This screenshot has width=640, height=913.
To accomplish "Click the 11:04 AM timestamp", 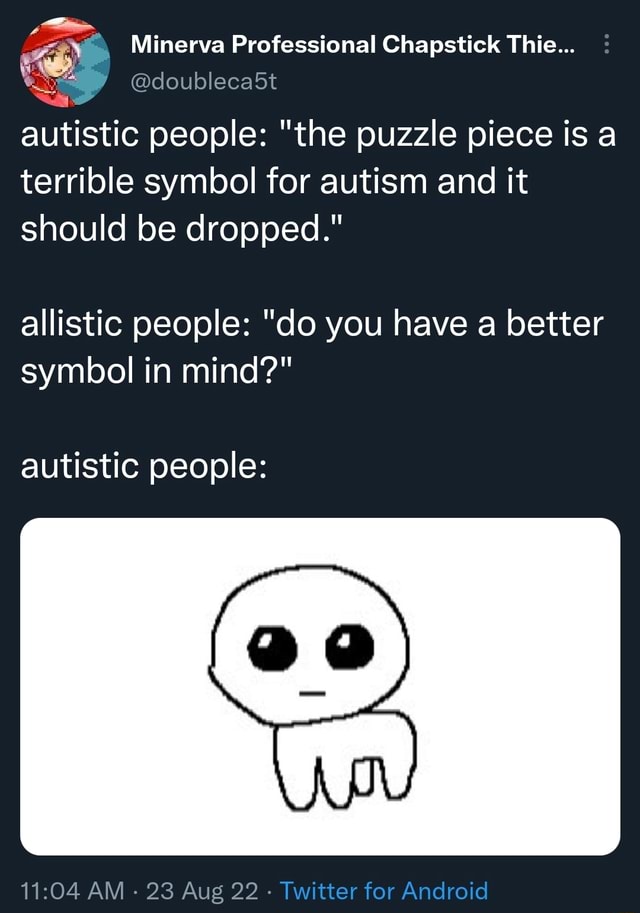I will (73, 890).
